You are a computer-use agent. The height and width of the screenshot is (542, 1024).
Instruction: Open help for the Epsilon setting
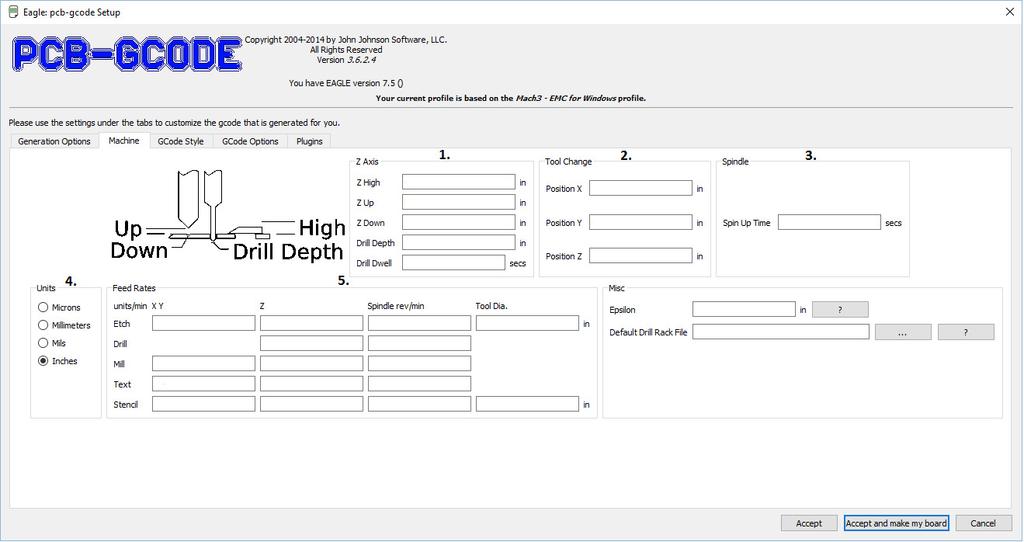point(840,310)
